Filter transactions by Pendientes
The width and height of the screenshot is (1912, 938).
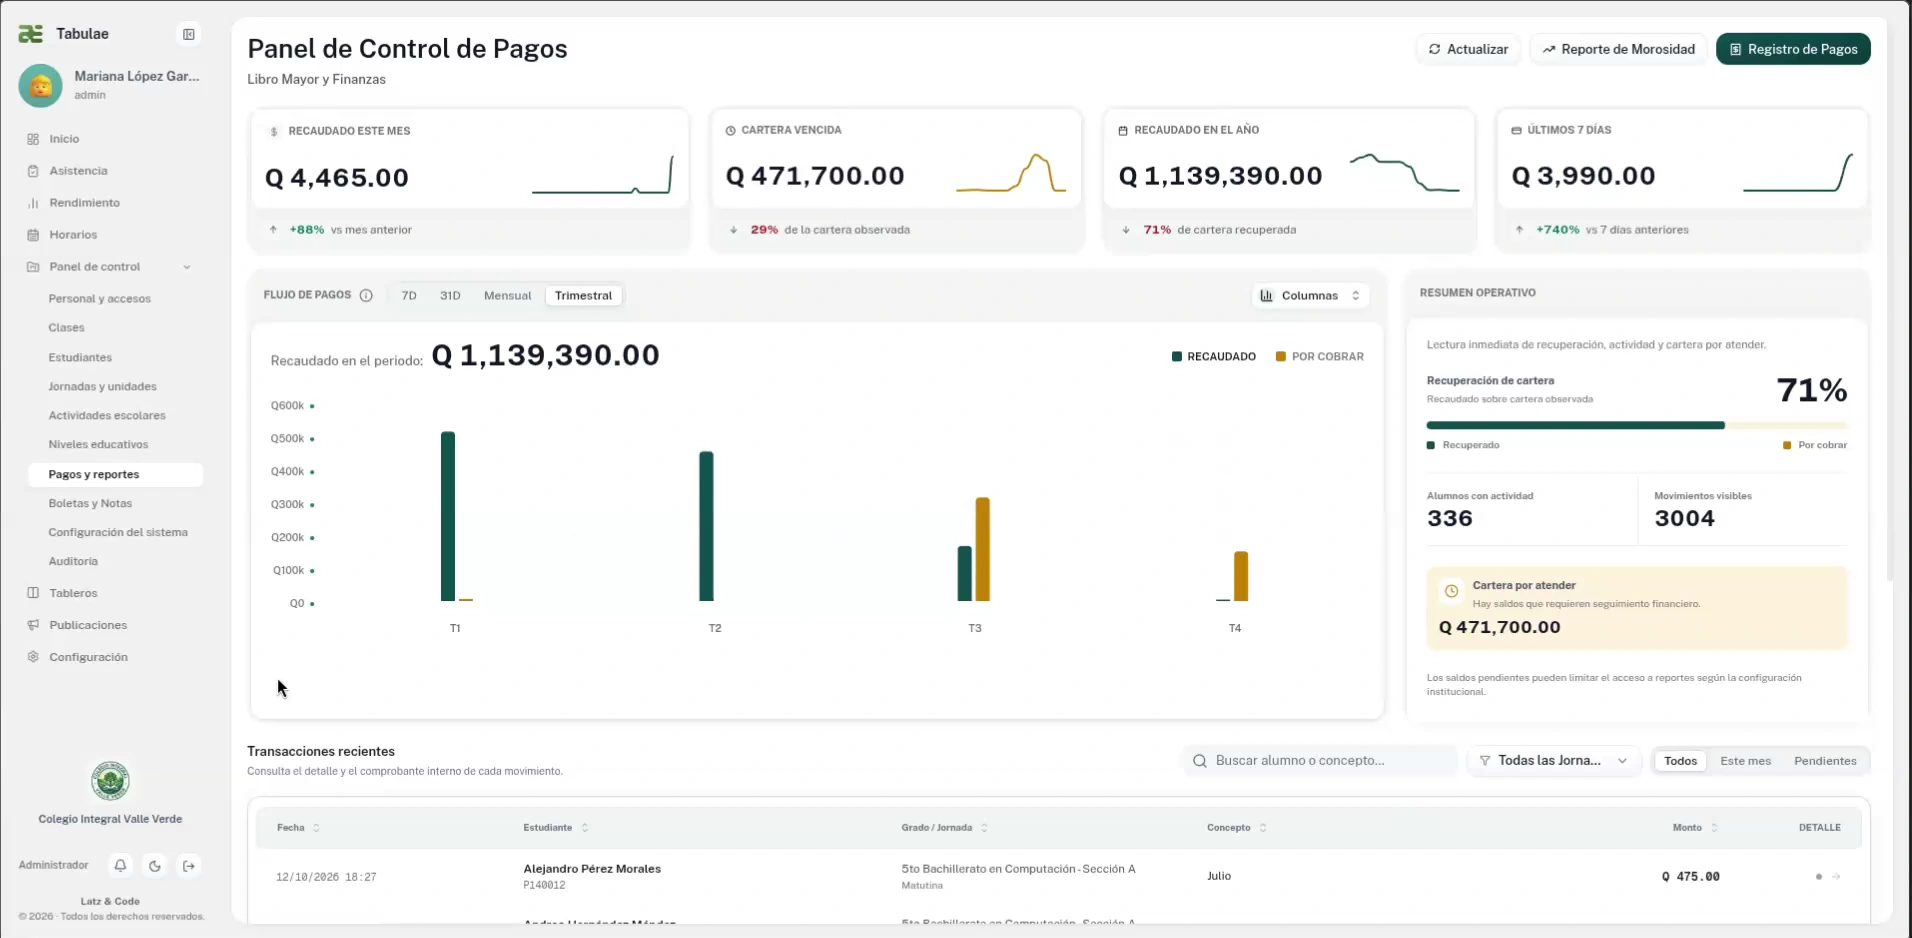pos(1825,761)
